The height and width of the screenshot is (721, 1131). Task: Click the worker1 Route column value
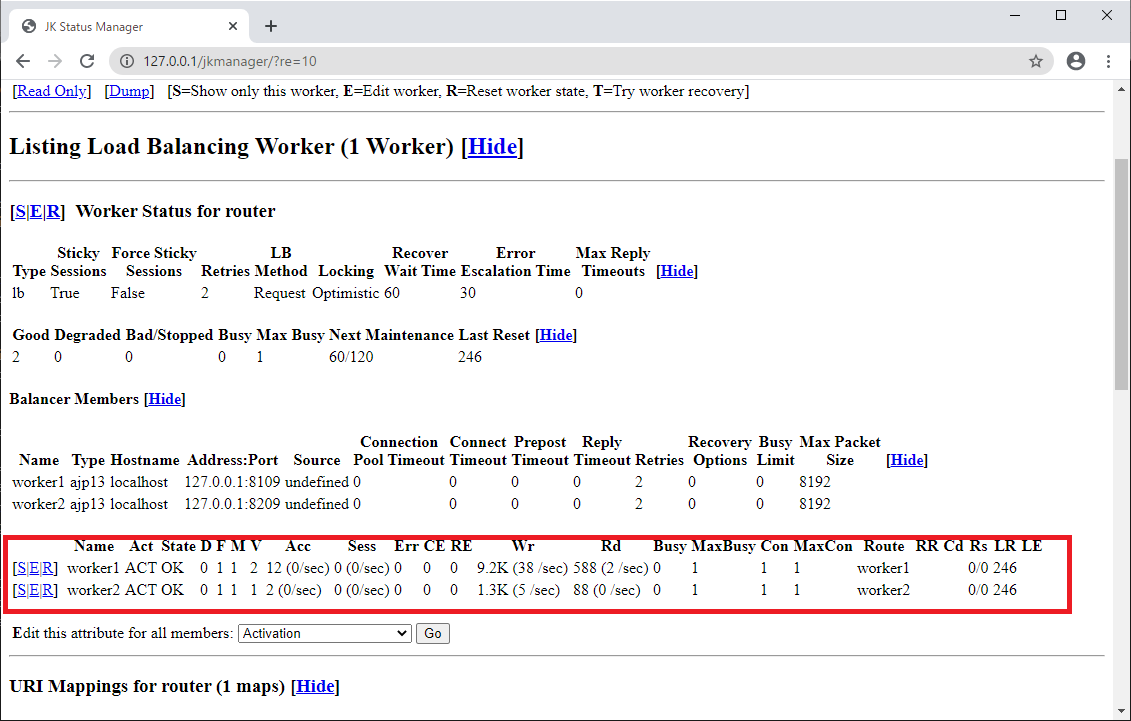point(884,568)
